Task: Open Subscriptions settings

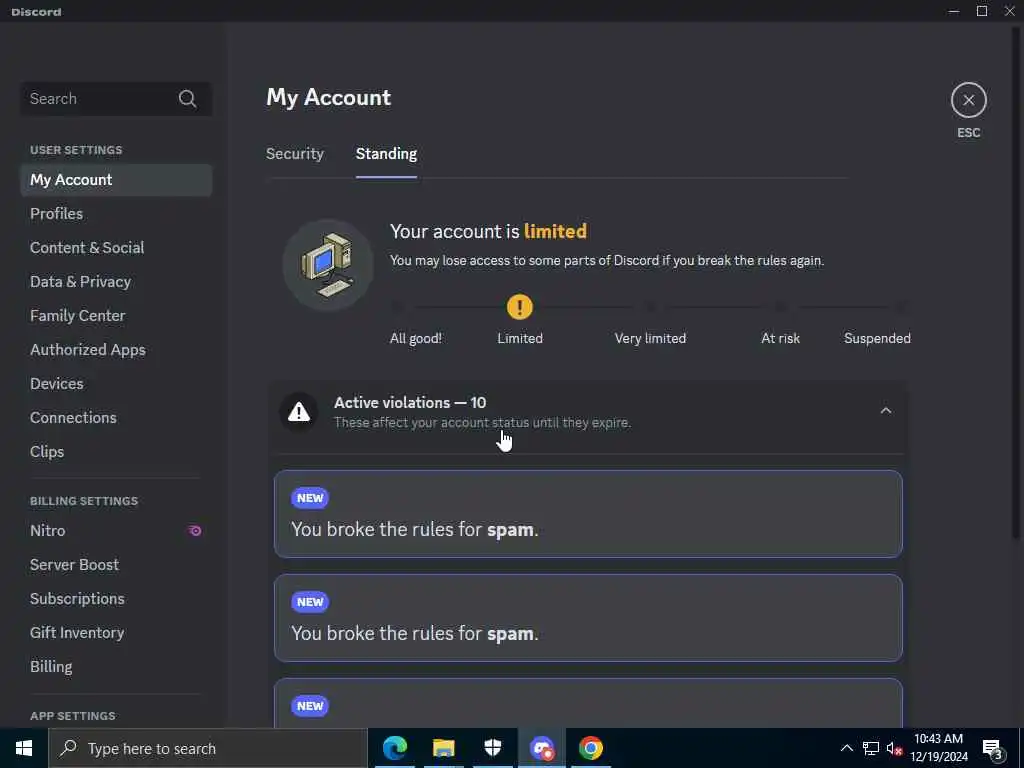Action: pos(116,598)
